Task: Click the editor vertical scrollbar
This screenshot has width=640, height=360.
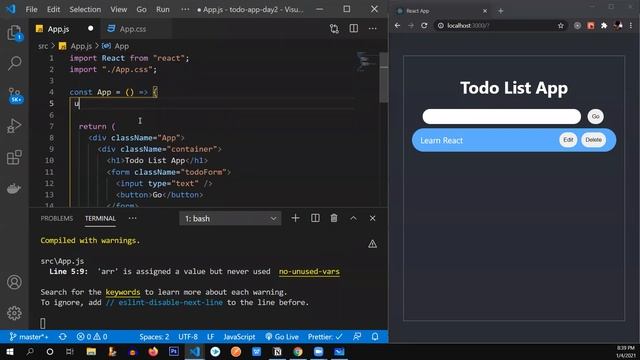Action: [384, 78]
